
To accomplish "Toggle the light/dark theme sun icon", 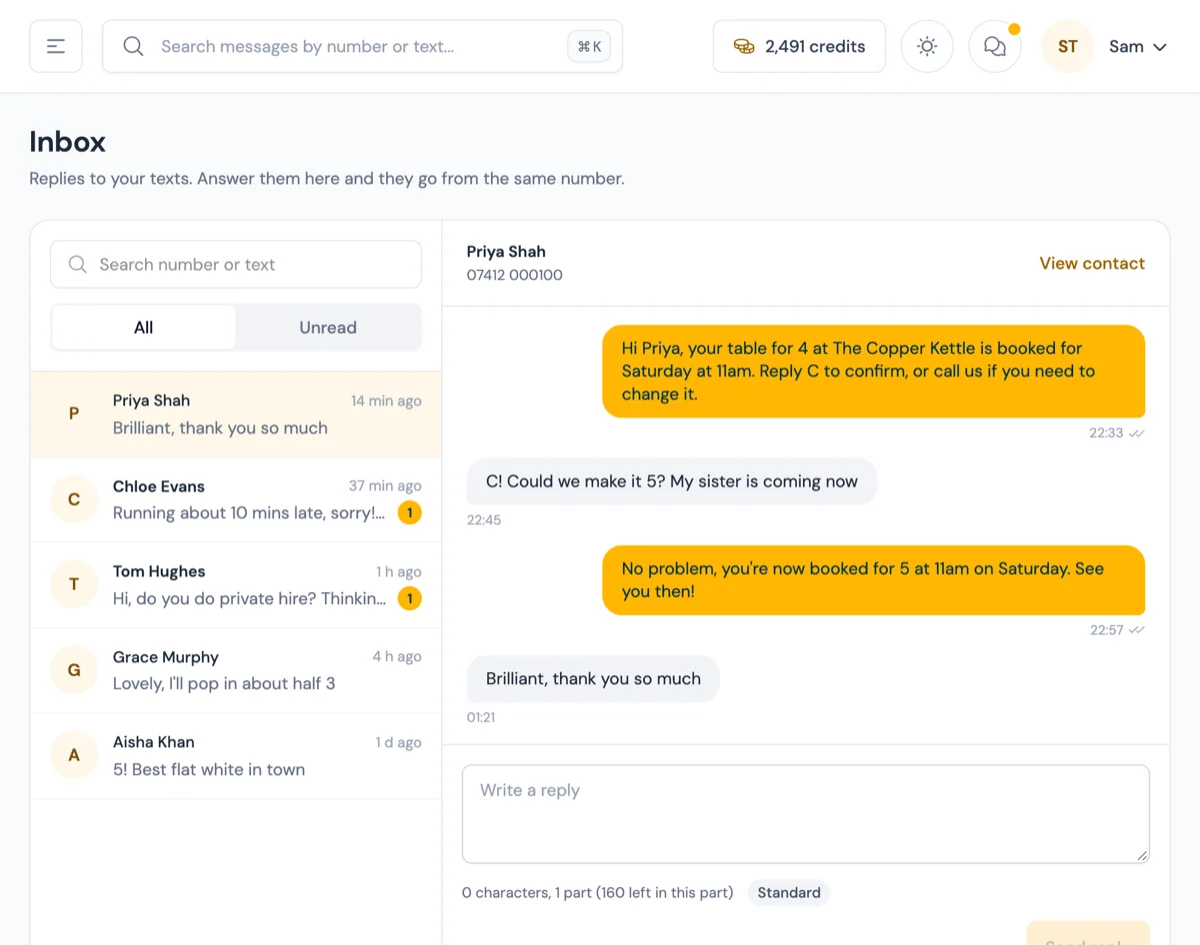I will coord(927,46).
